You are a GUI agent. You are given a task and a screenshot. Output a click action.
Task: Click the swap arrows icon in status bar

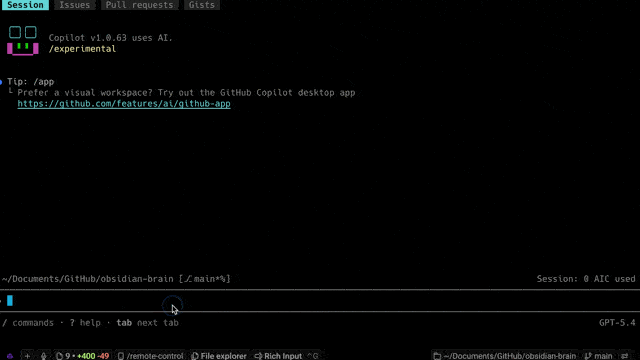tap(625, 356)
